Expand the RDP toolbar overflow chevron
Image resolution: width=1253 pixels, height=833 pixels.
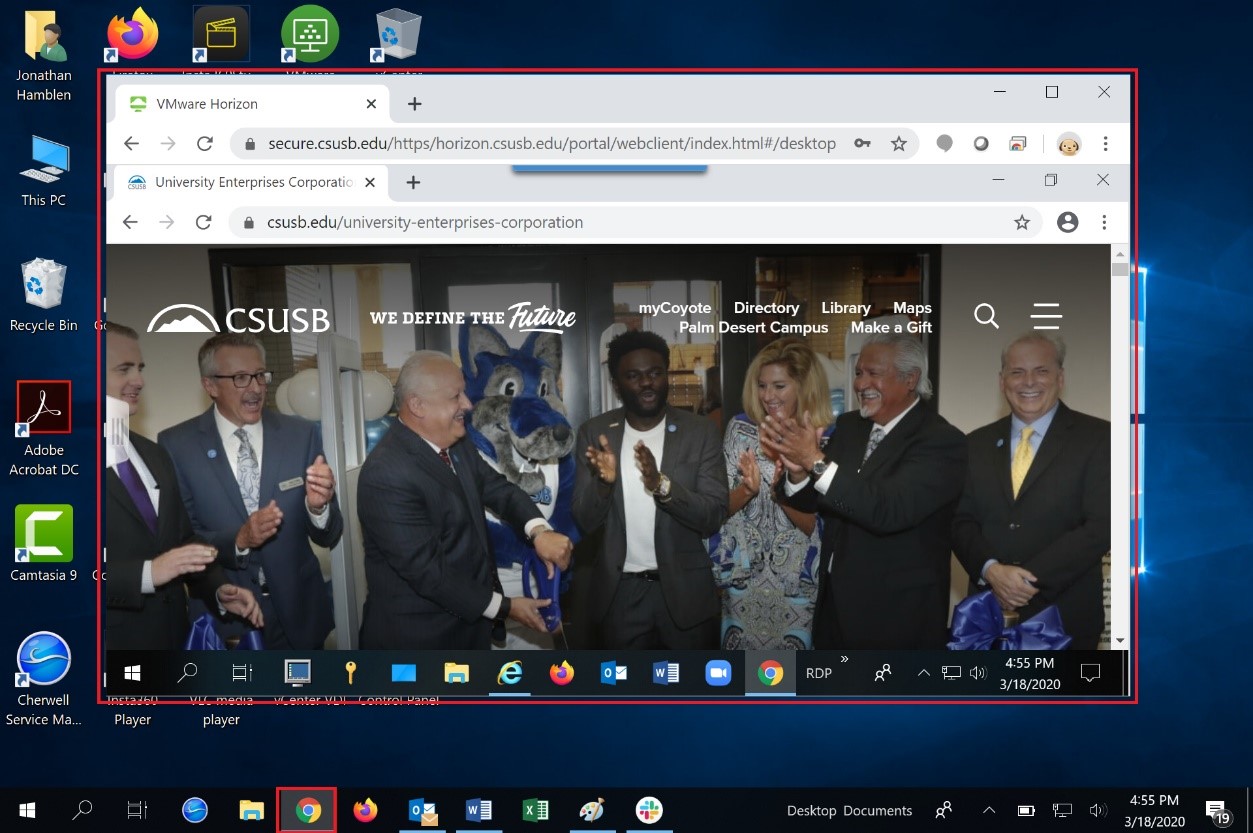pyautogui.click(x=844, y=660)
